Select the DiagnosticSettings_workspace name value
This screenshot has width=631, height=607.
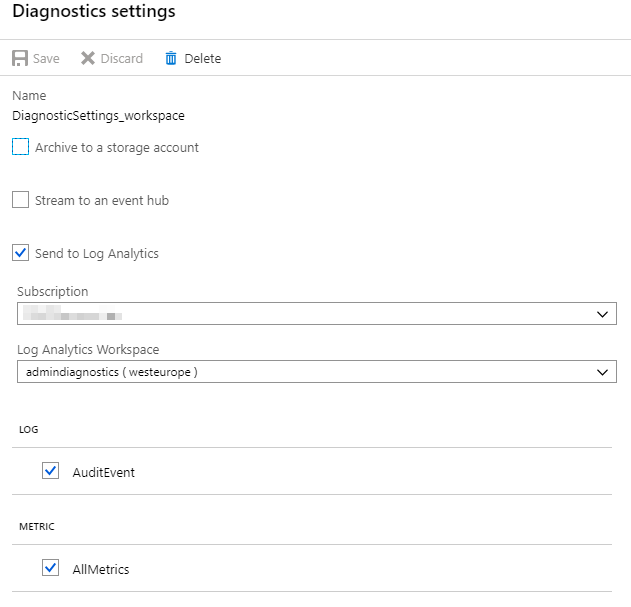98,115
